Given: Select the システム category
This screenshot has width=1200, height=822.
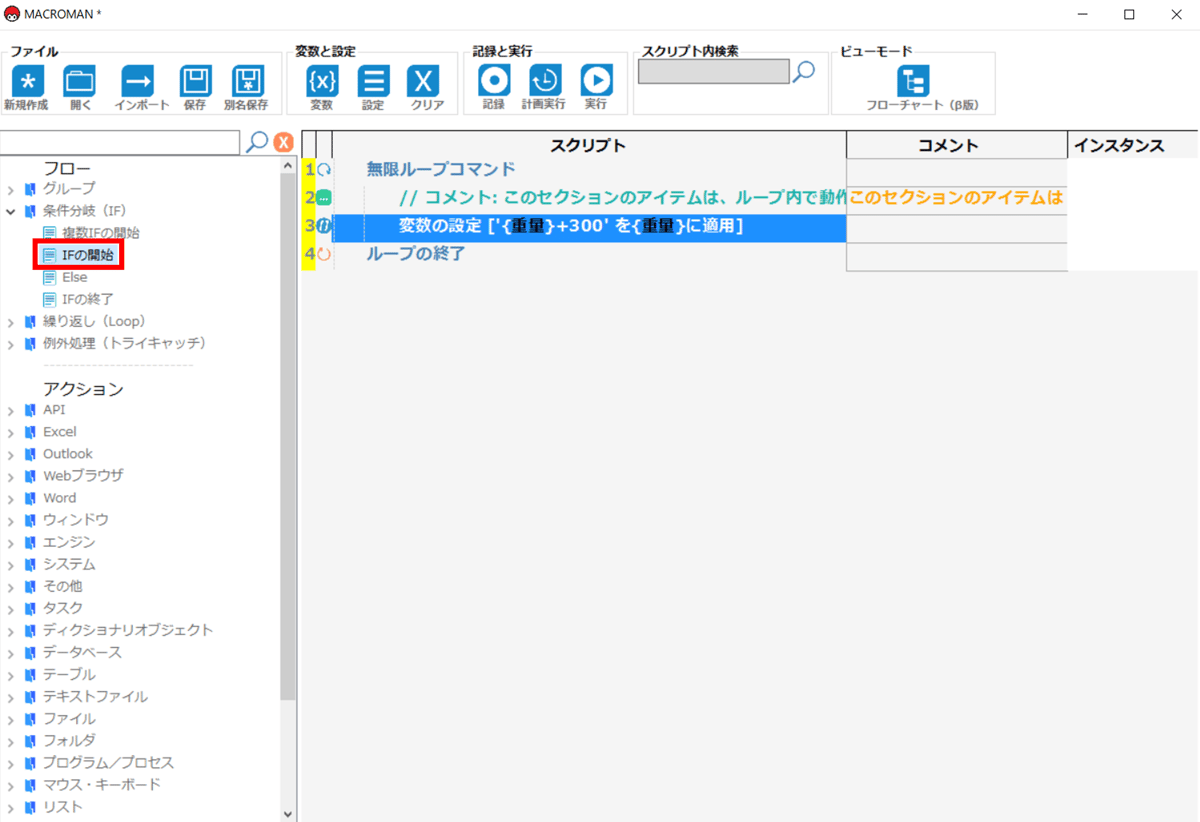Looking at the screenshot, I should tap(69, 564).
